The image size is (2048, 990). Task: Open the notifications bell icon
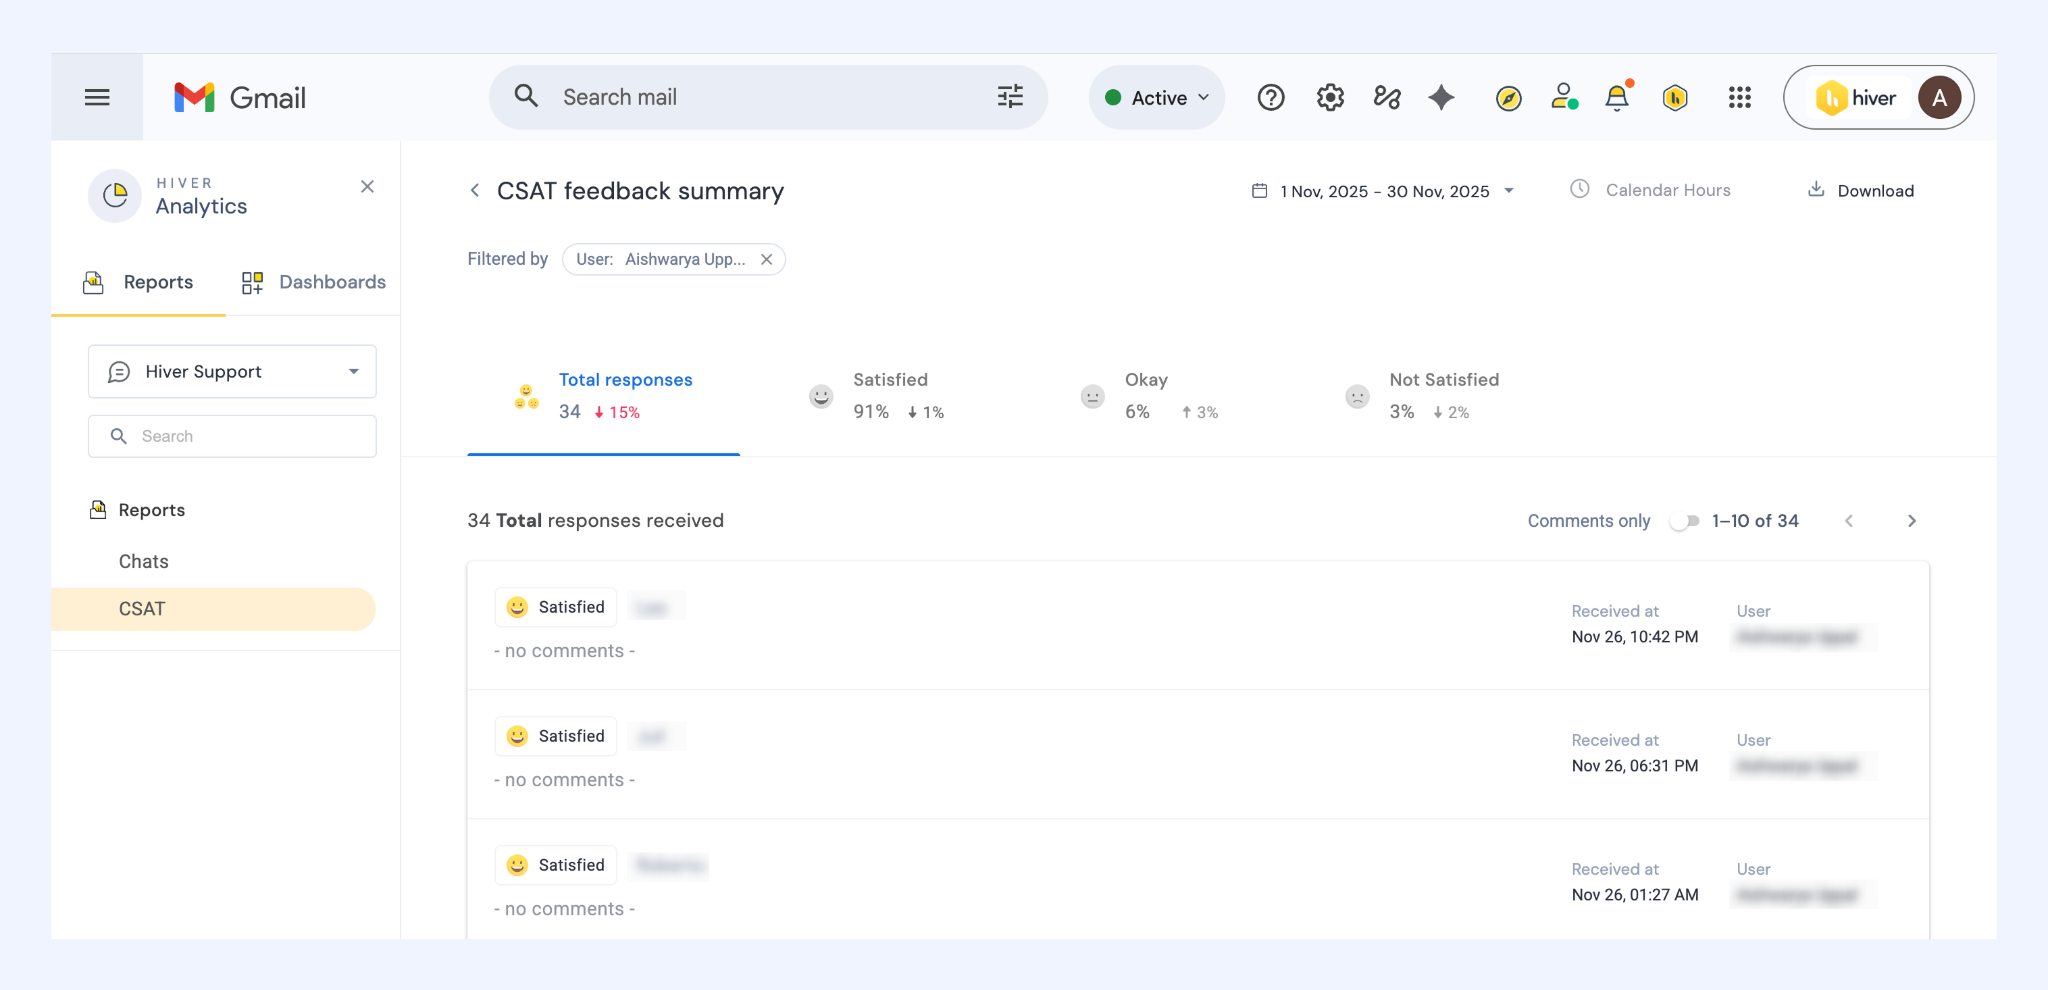pyautogui.click(x=1617, y=97)
